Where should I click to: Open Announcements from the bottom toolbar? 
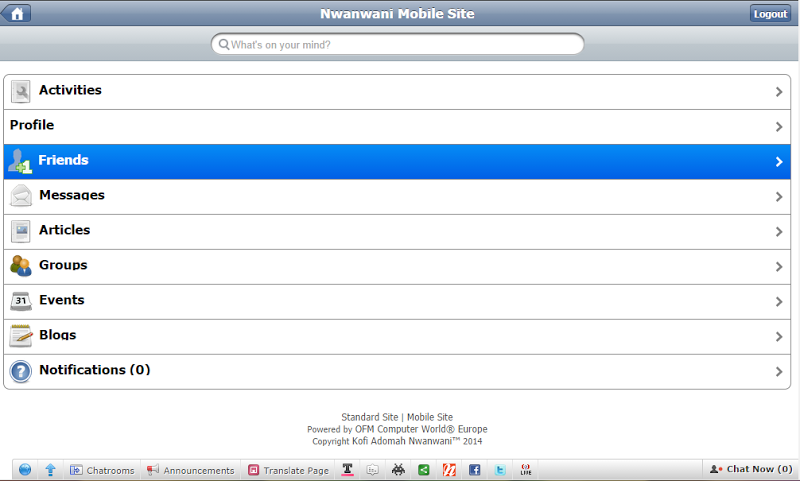[190, 470]
